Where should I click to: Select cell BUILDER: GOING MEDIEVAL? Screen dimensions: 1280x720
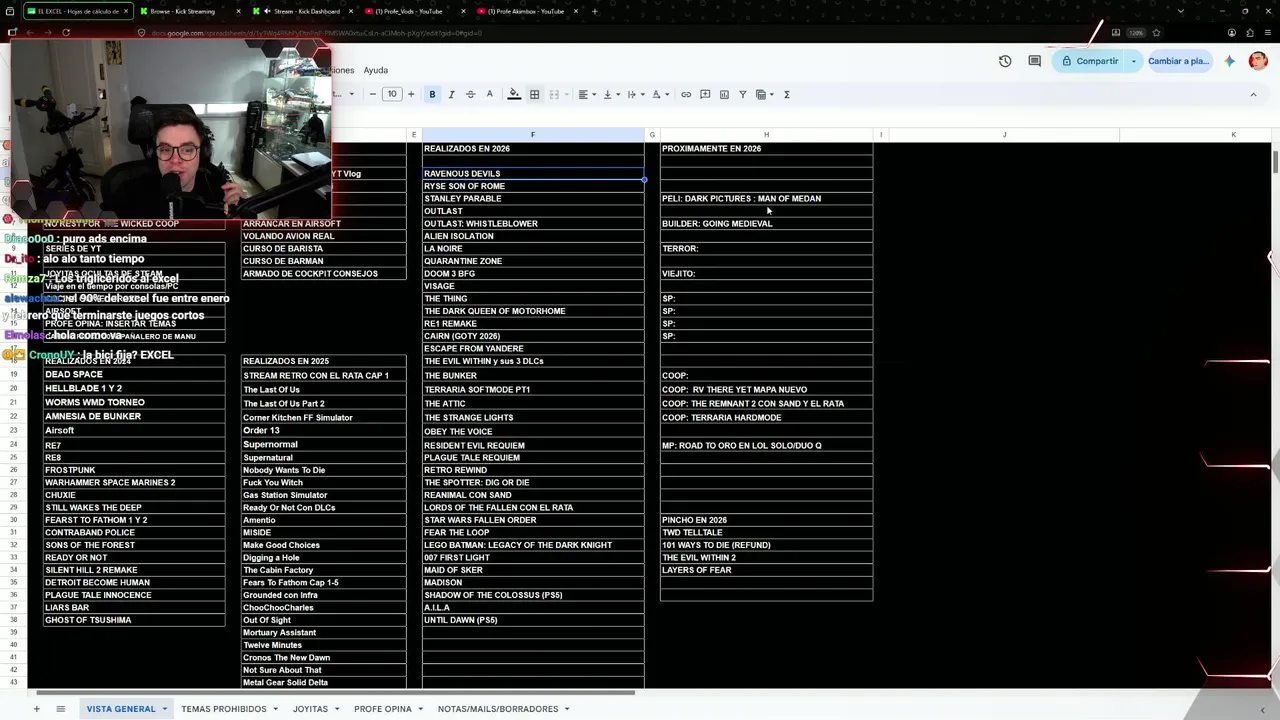(766, 224)
